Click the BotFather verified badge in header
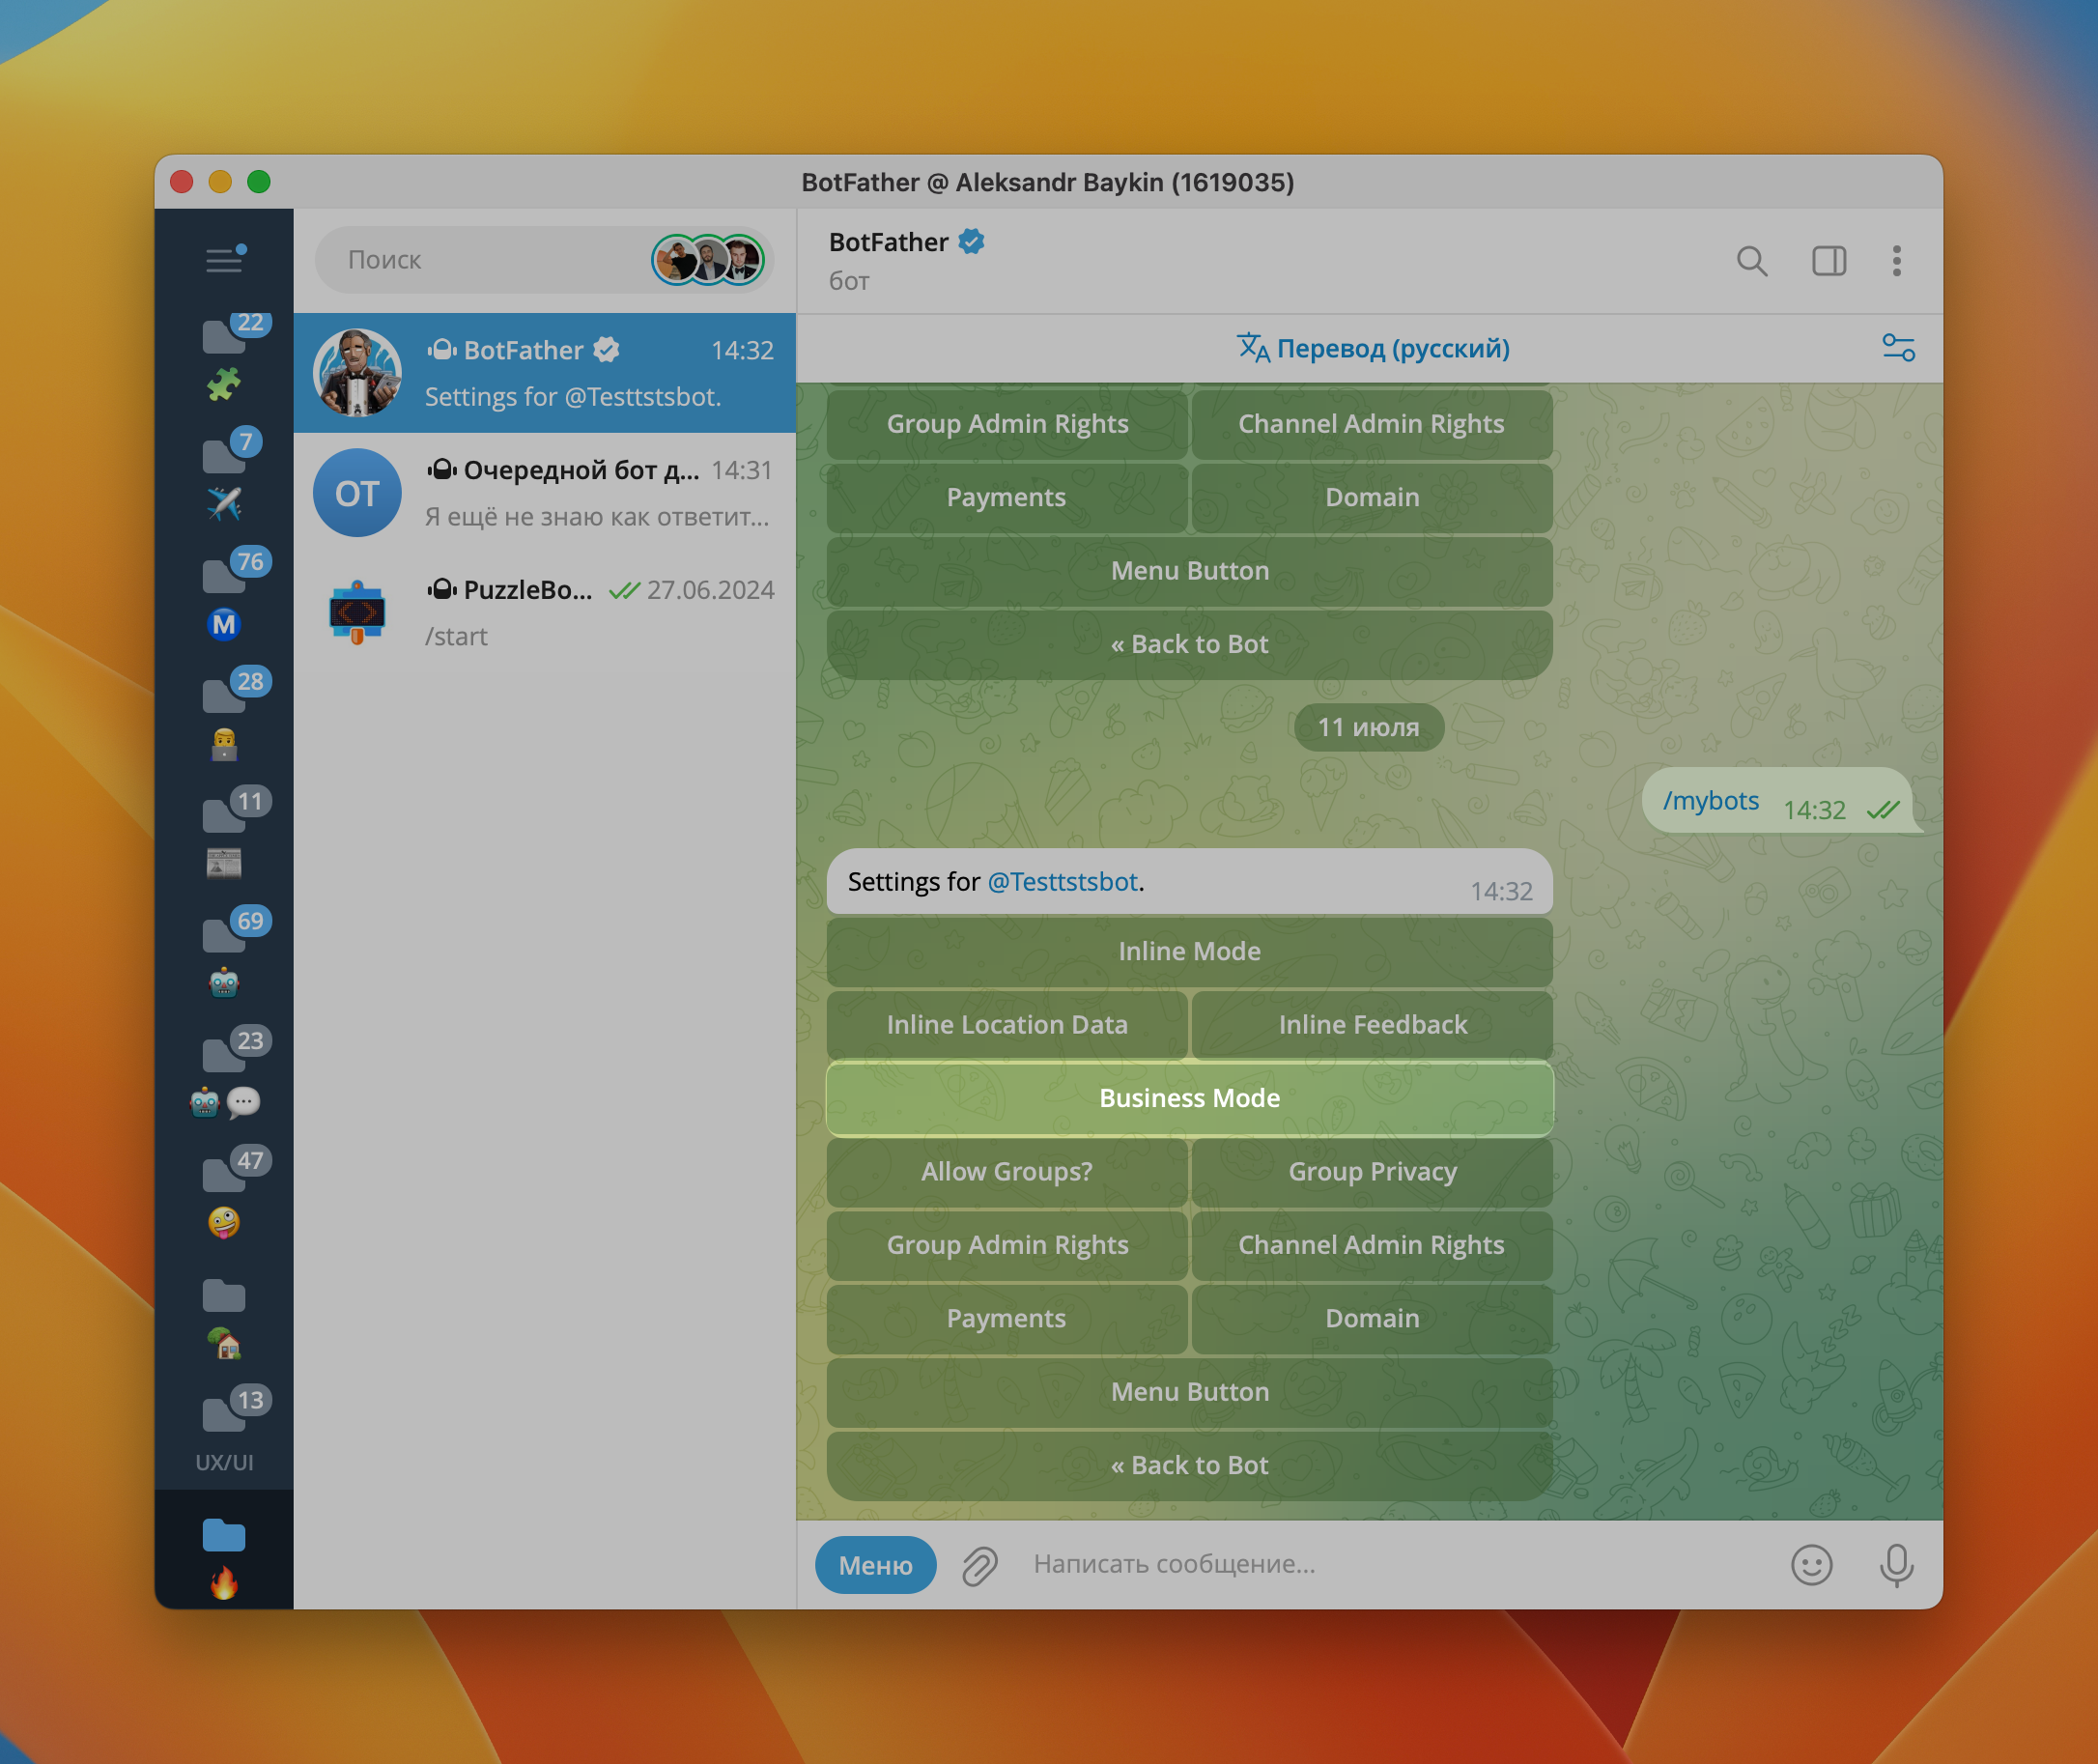The width and height of the screenshot is (2098, 1764). point(972,241)
